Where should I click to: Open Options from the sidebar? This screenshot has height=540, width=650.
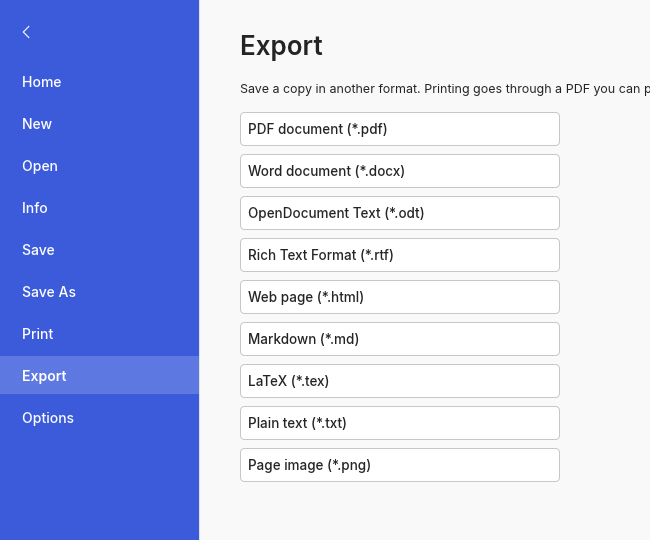click(x=99, y=418)
